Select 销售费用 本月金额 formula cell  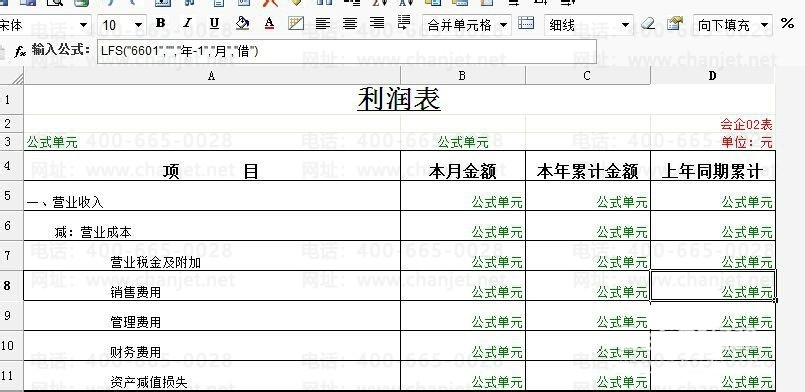pos(463,286)
